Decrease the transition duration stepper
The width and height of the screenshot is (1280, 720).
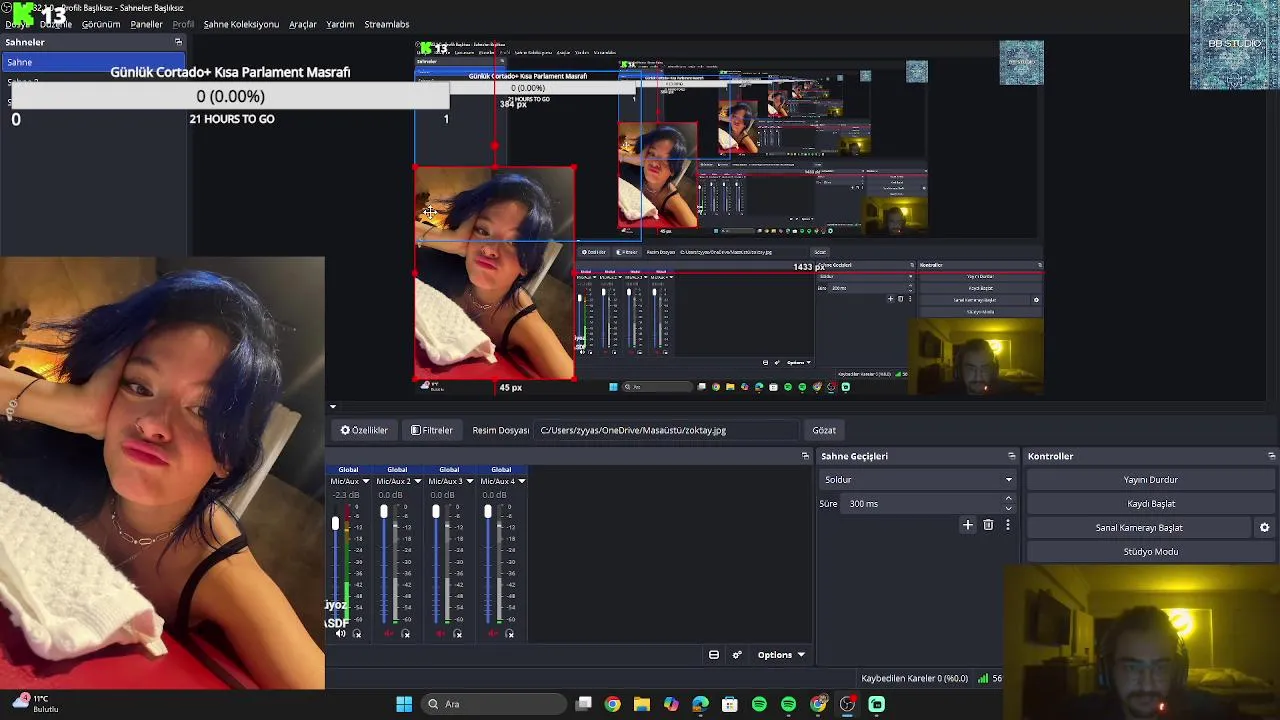click(x=1008, y=508)
